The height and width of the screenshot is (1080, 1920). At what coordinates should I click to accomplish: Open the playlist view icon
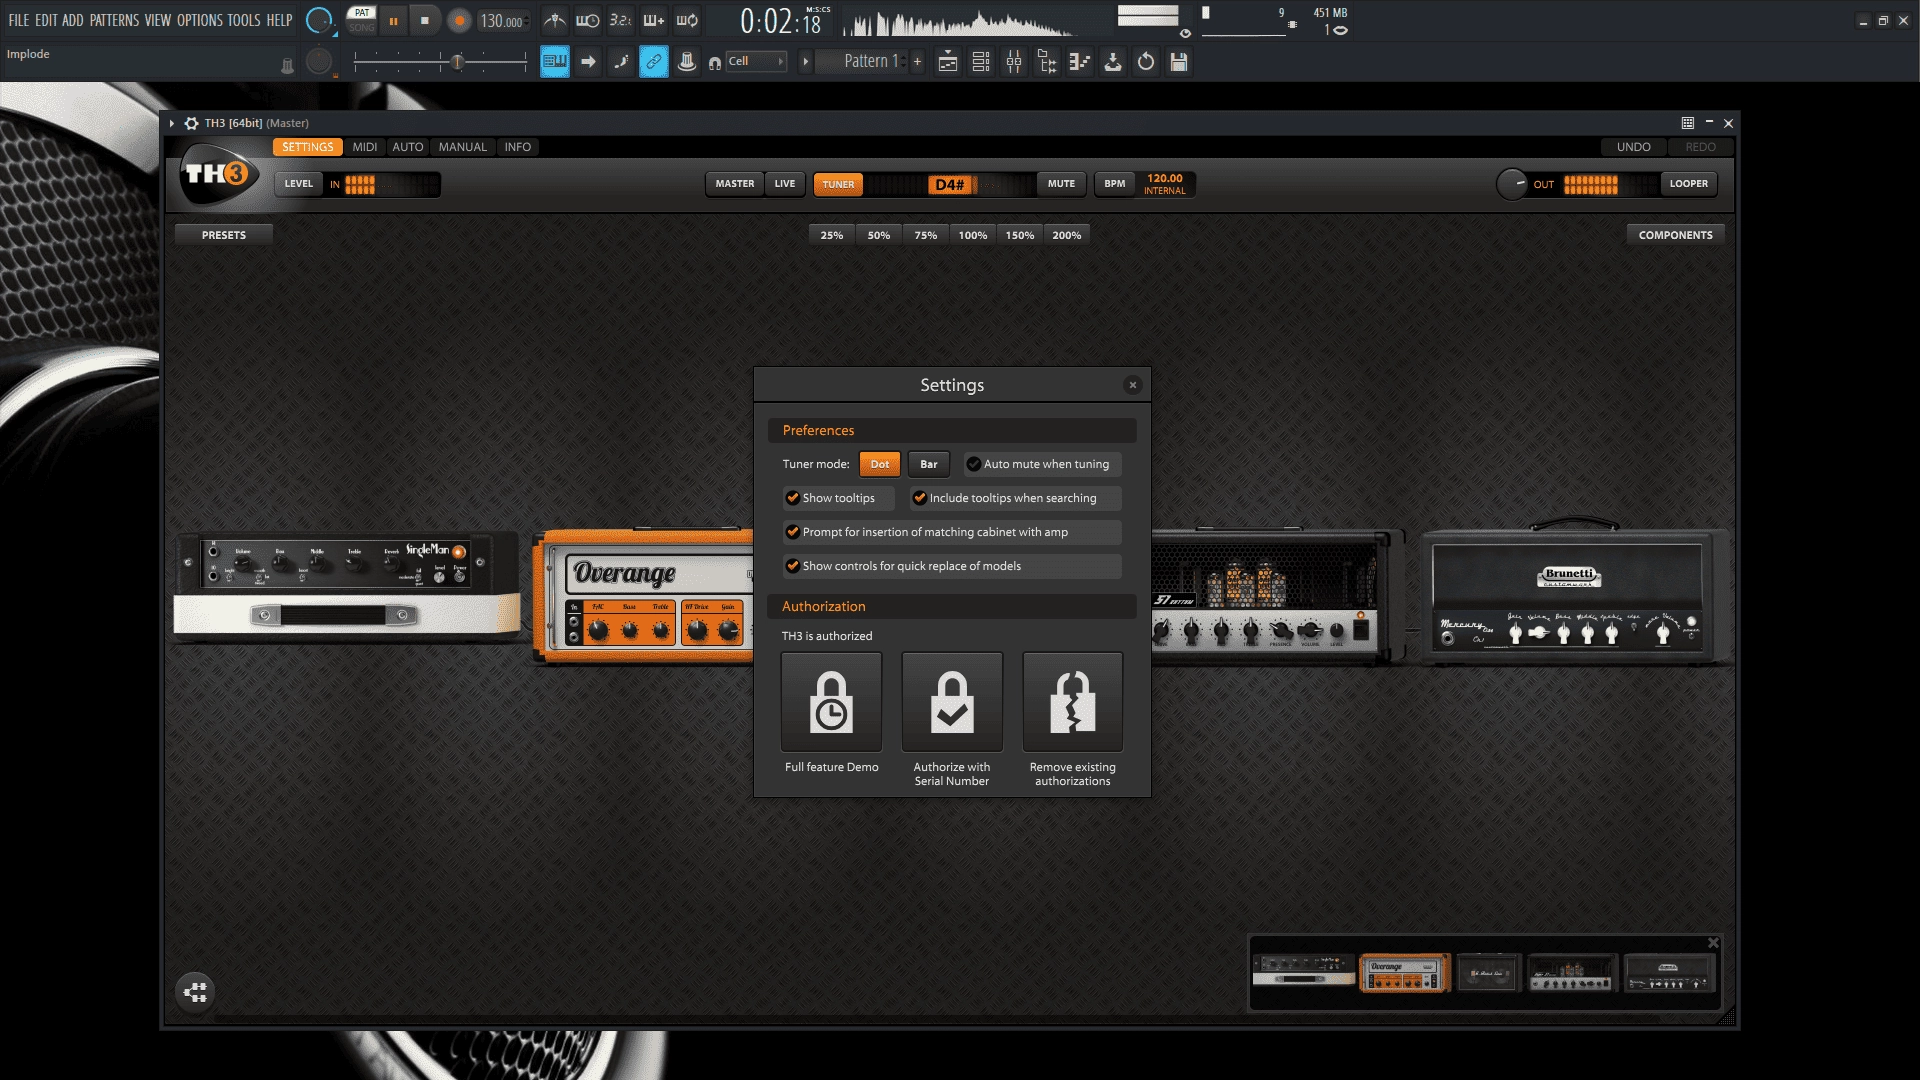click(948, 62)
